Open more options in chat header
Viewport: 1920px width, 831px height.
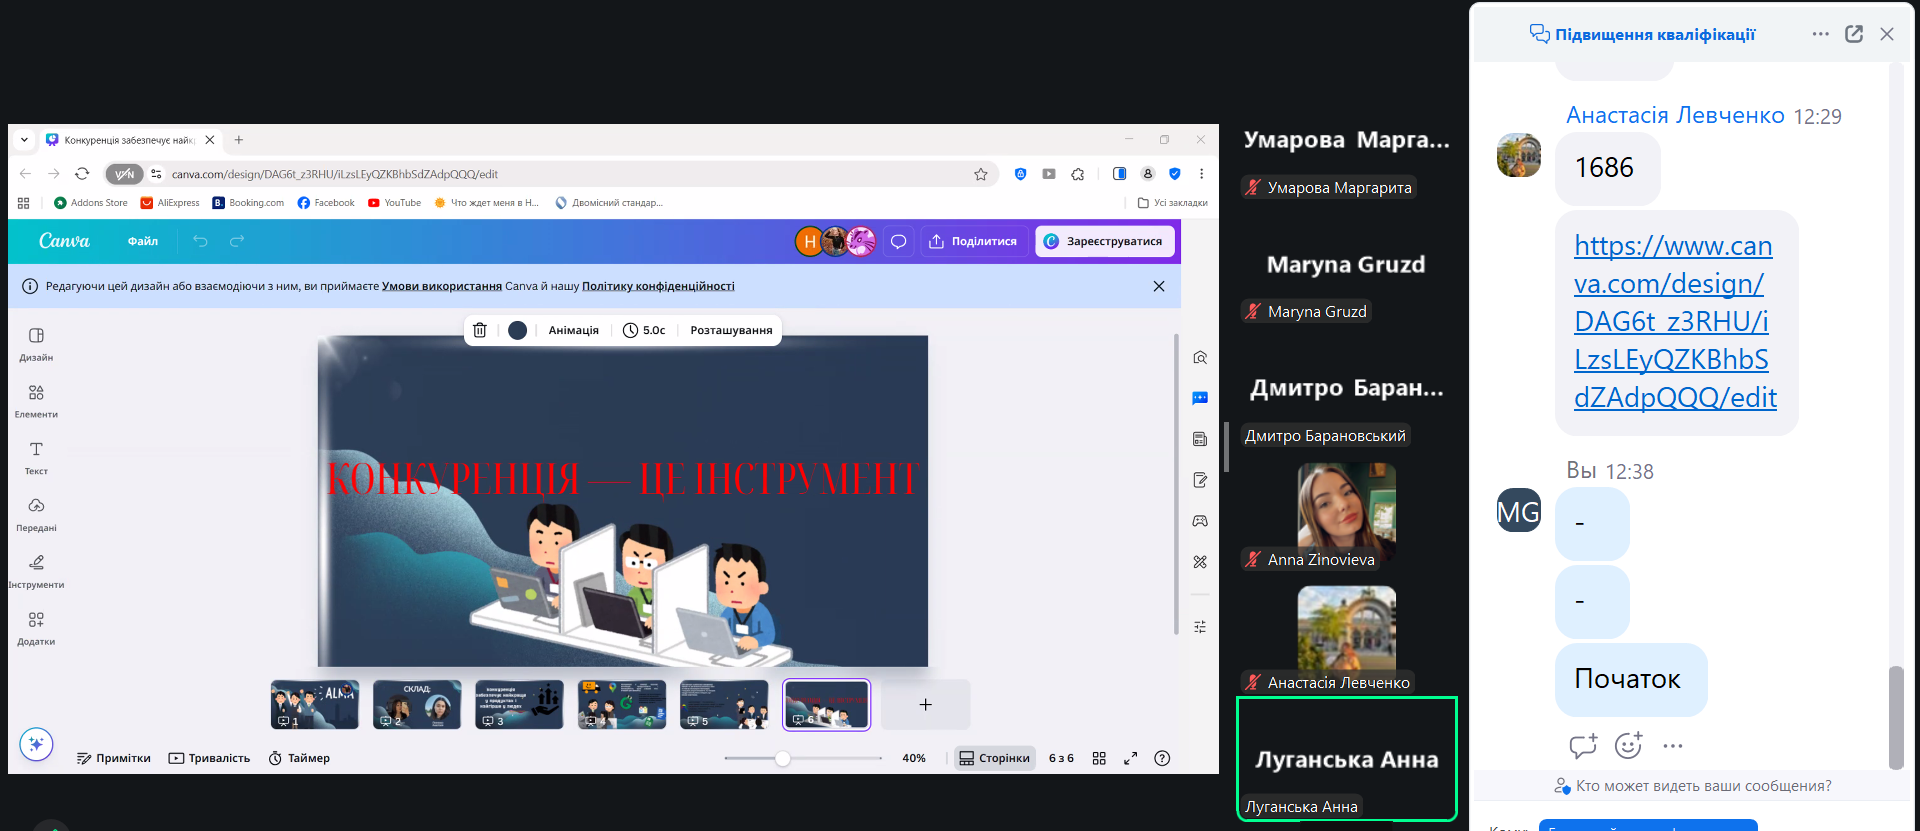coord(1820,34)
